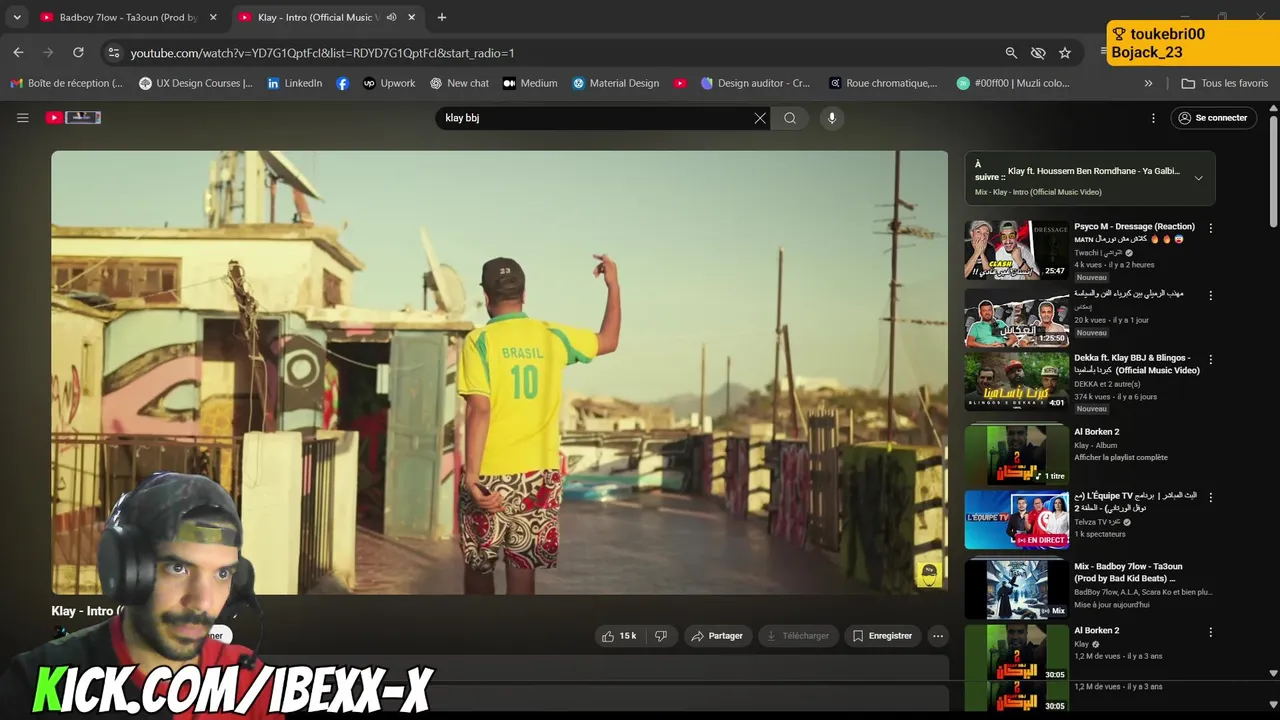Go to the YouTube home logo
The height and width of the screenshot is (720, 1280).
(73, 118)
